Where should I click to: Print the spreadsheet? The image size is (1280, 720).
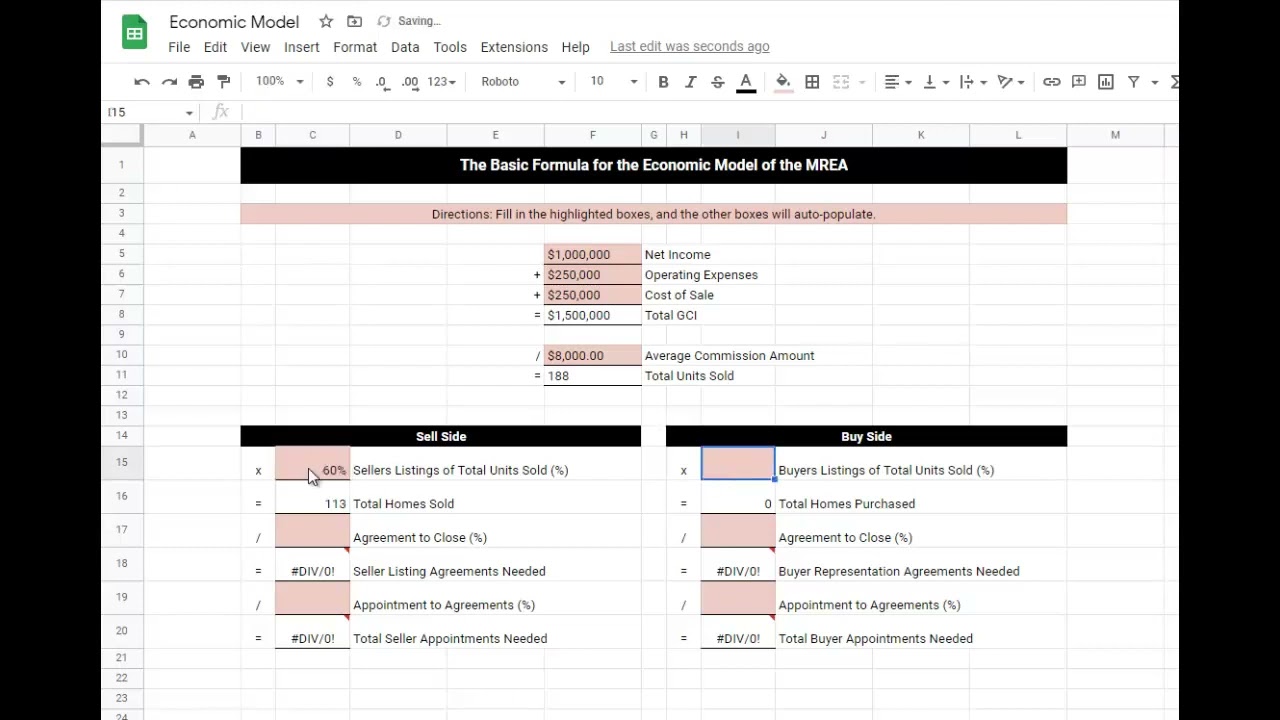coord(196,82)
